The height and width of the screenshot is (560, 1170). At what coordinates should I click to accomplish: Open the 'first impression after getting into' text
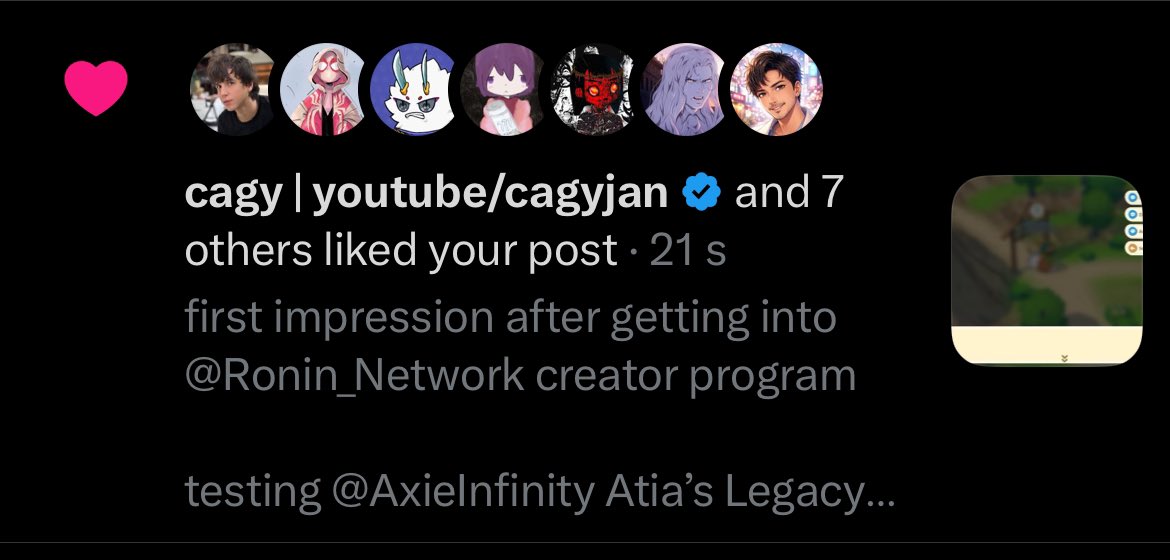510,318
